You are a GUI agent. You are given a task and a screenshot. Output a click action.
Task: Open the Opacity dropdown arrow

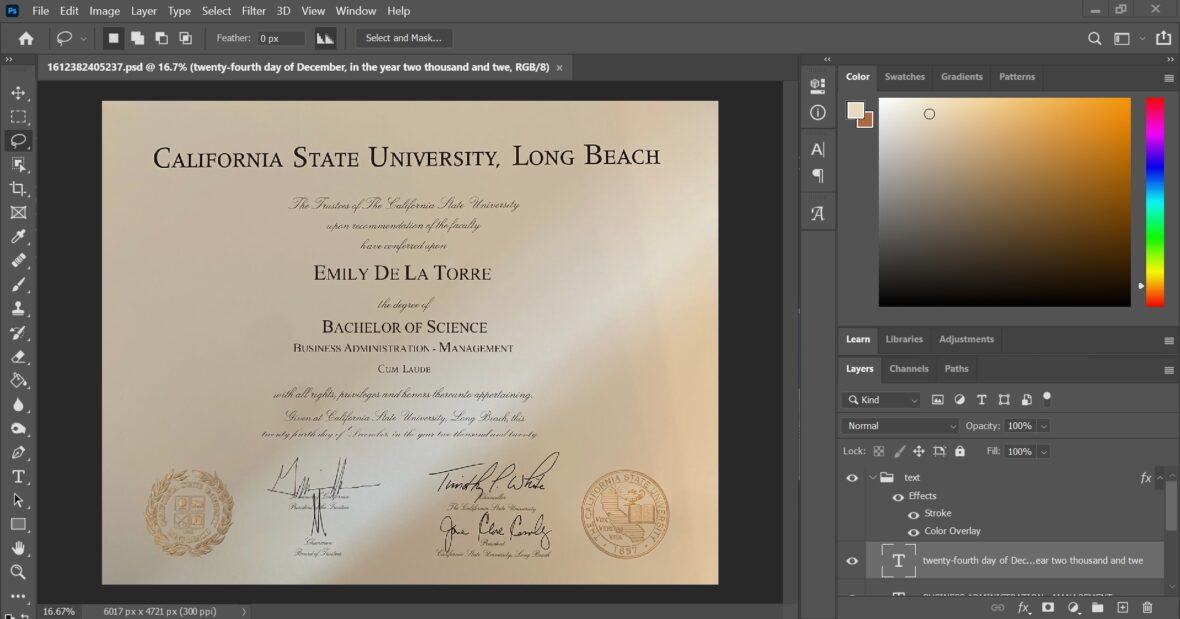[x=1044, y=426]
